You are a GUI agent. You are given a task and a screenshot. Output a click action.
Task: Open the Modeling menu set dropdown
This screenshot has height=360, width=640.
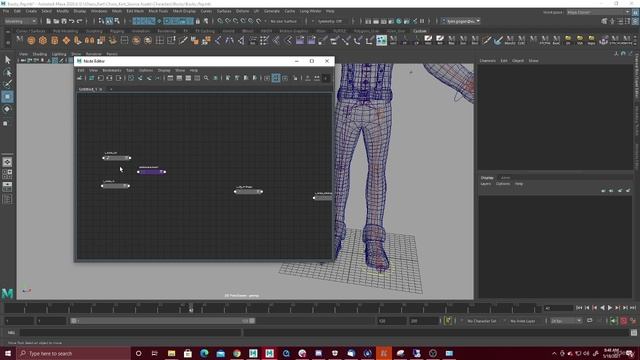tap(21, 21)
